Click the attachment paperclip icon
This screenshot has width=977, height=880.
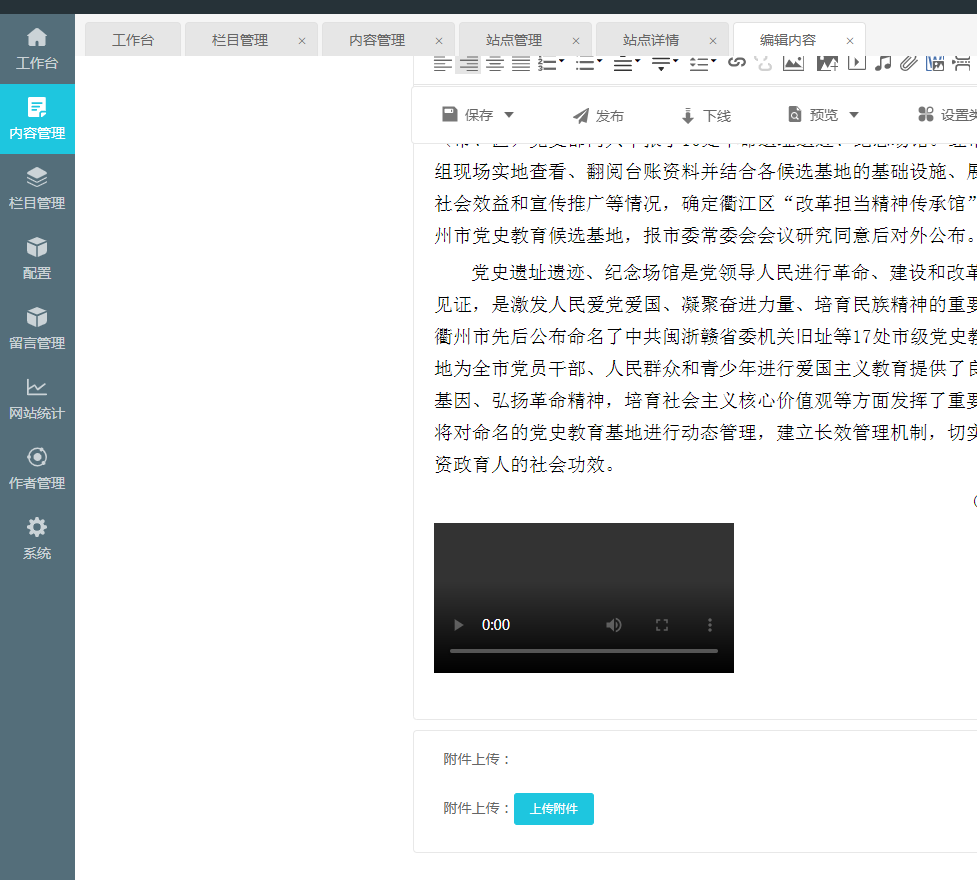tap(908, 63)
